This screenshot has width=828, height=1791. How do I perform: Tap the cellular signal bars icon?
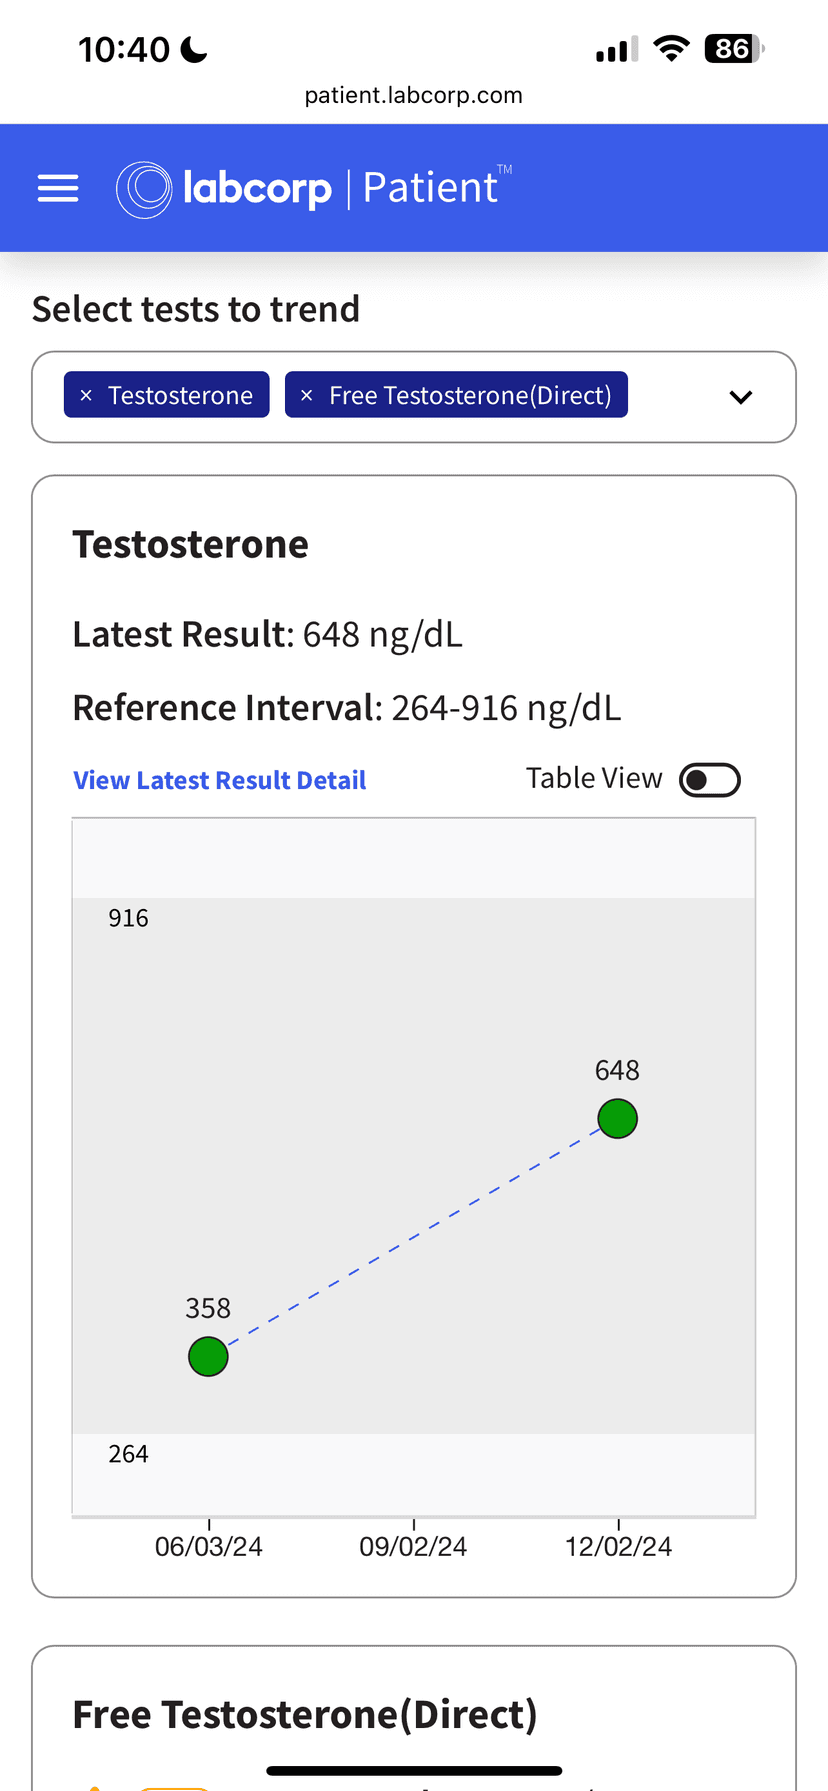click(617, 49)
